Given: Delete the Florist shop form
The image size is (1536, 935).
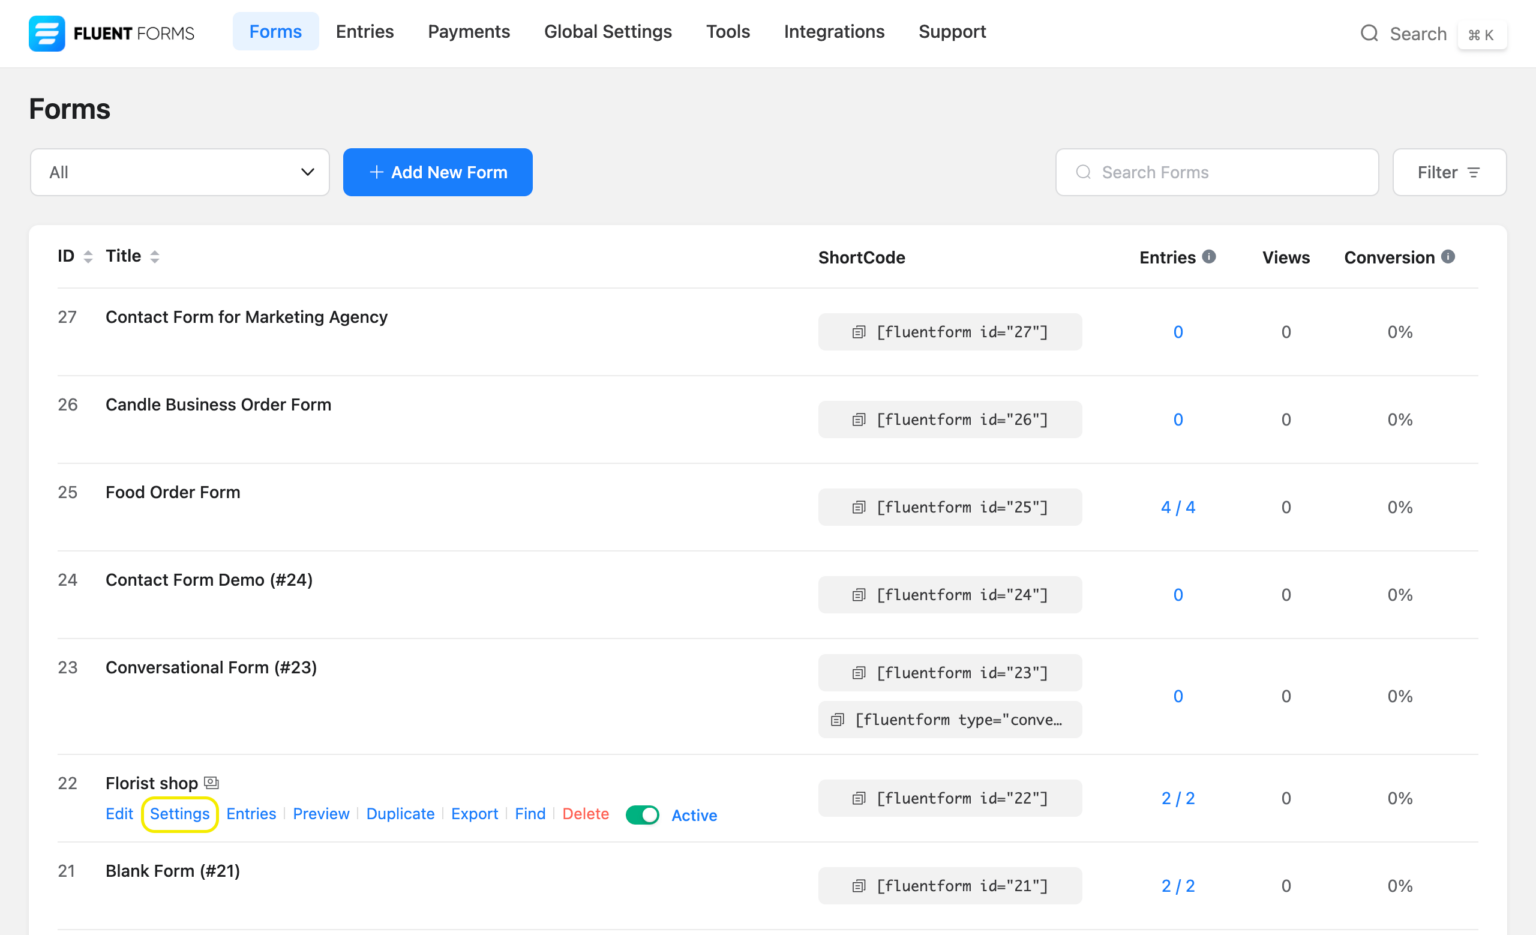Looking at the screenshot, I should pyautogui.click(x=585, y=813).
